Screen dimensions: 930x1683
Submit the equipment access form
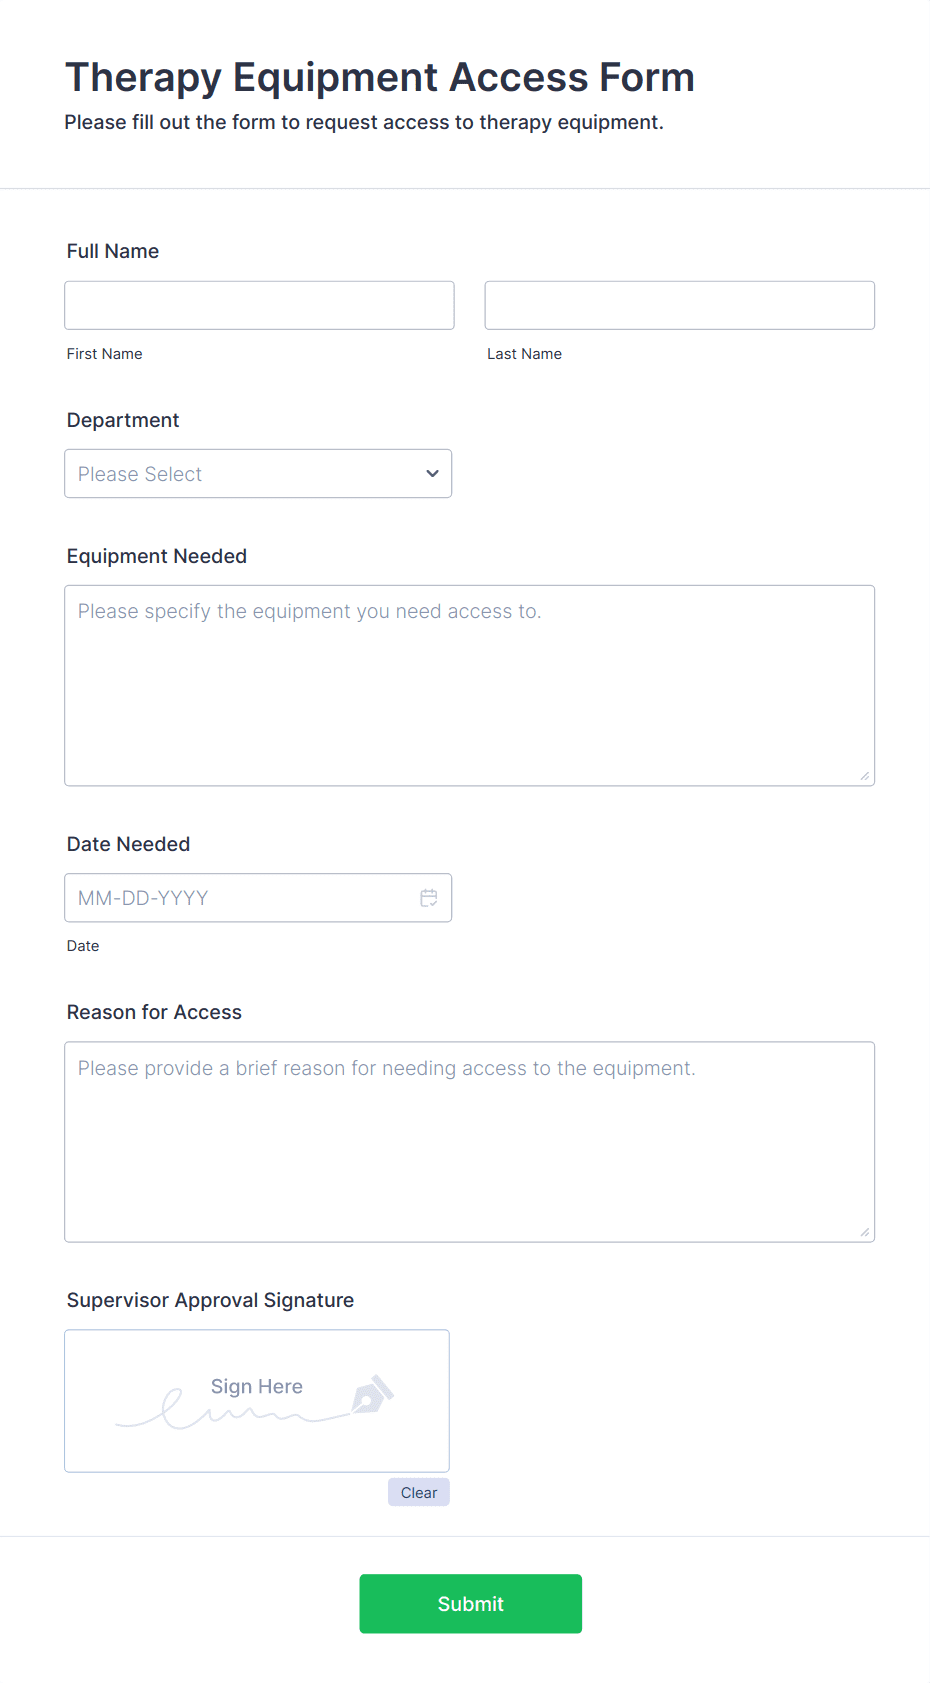click(x=470, y=1604)
